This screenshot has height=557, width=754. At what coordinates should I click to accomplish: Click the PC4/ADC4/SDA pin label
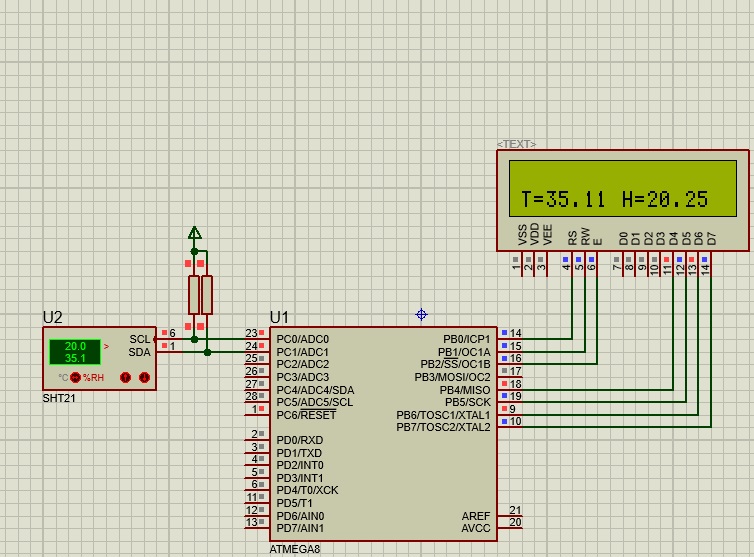point(315,390)
